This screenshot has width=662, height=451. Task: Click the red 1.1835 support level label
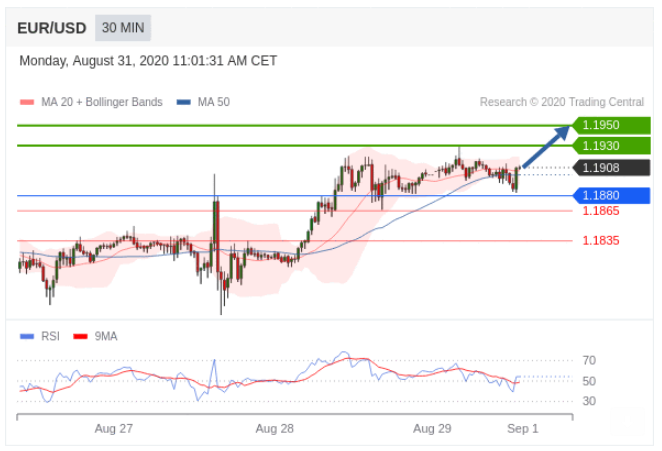tap(601, 241)
